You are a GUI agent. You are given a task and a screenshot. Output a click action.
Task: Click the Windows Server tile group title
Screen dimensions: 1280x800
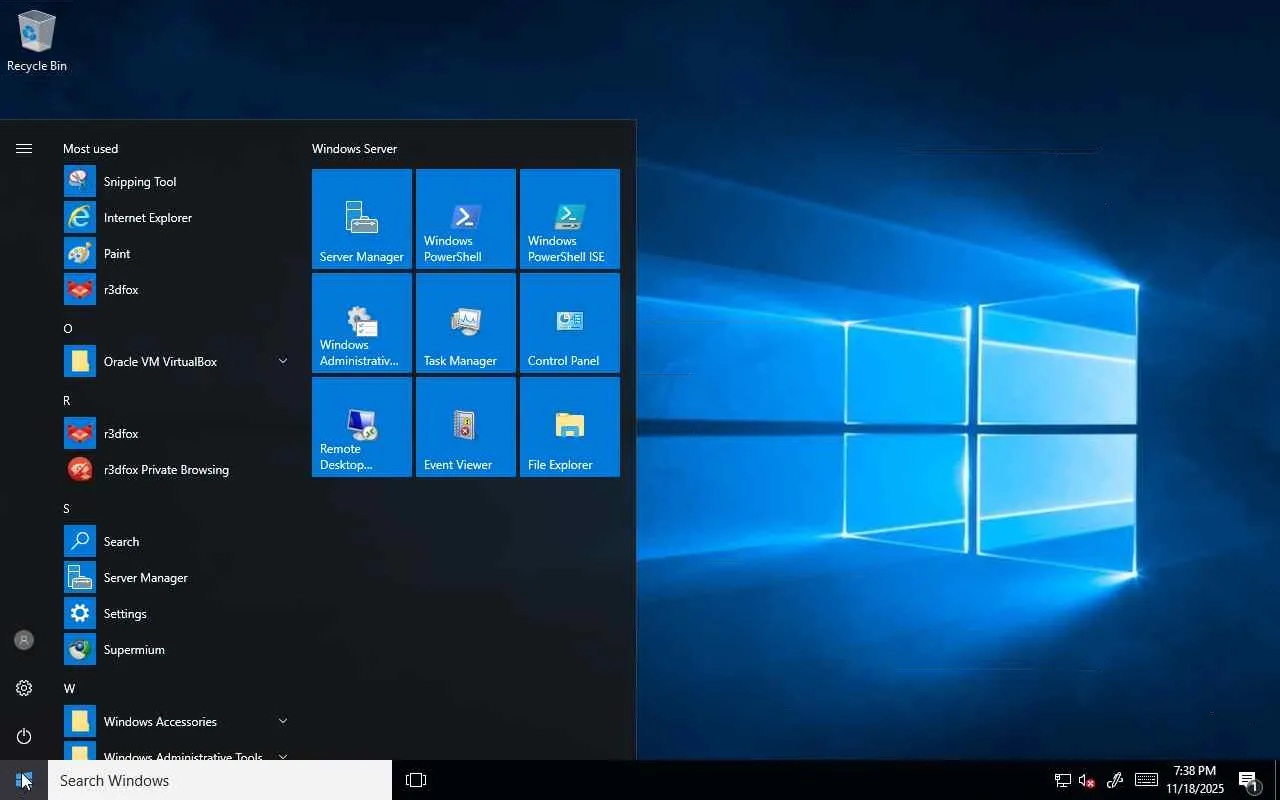[x=354, y=149]
